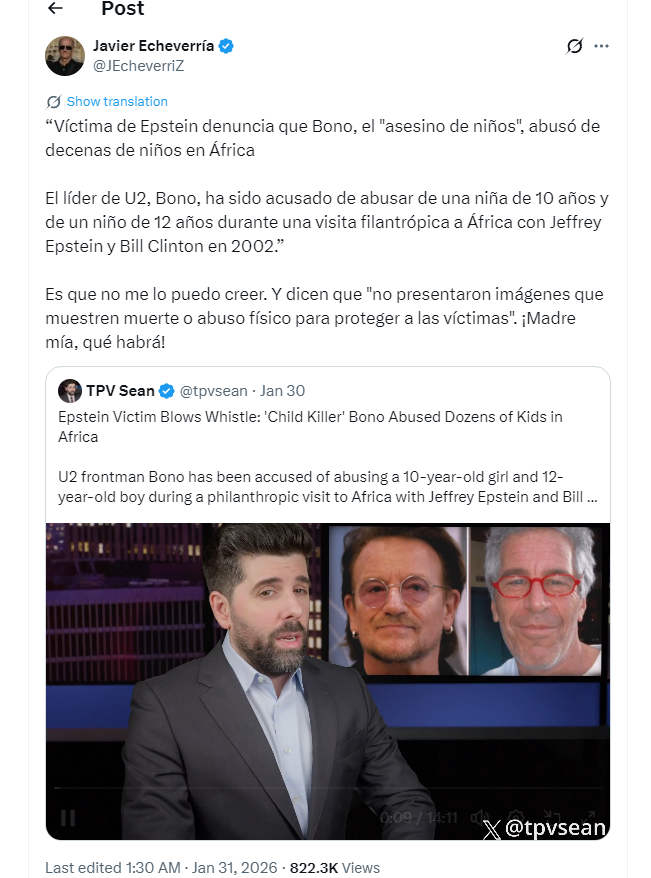Open the video settings gear
Viewport: 651px width, 878px height.
[x=515, y=818]
